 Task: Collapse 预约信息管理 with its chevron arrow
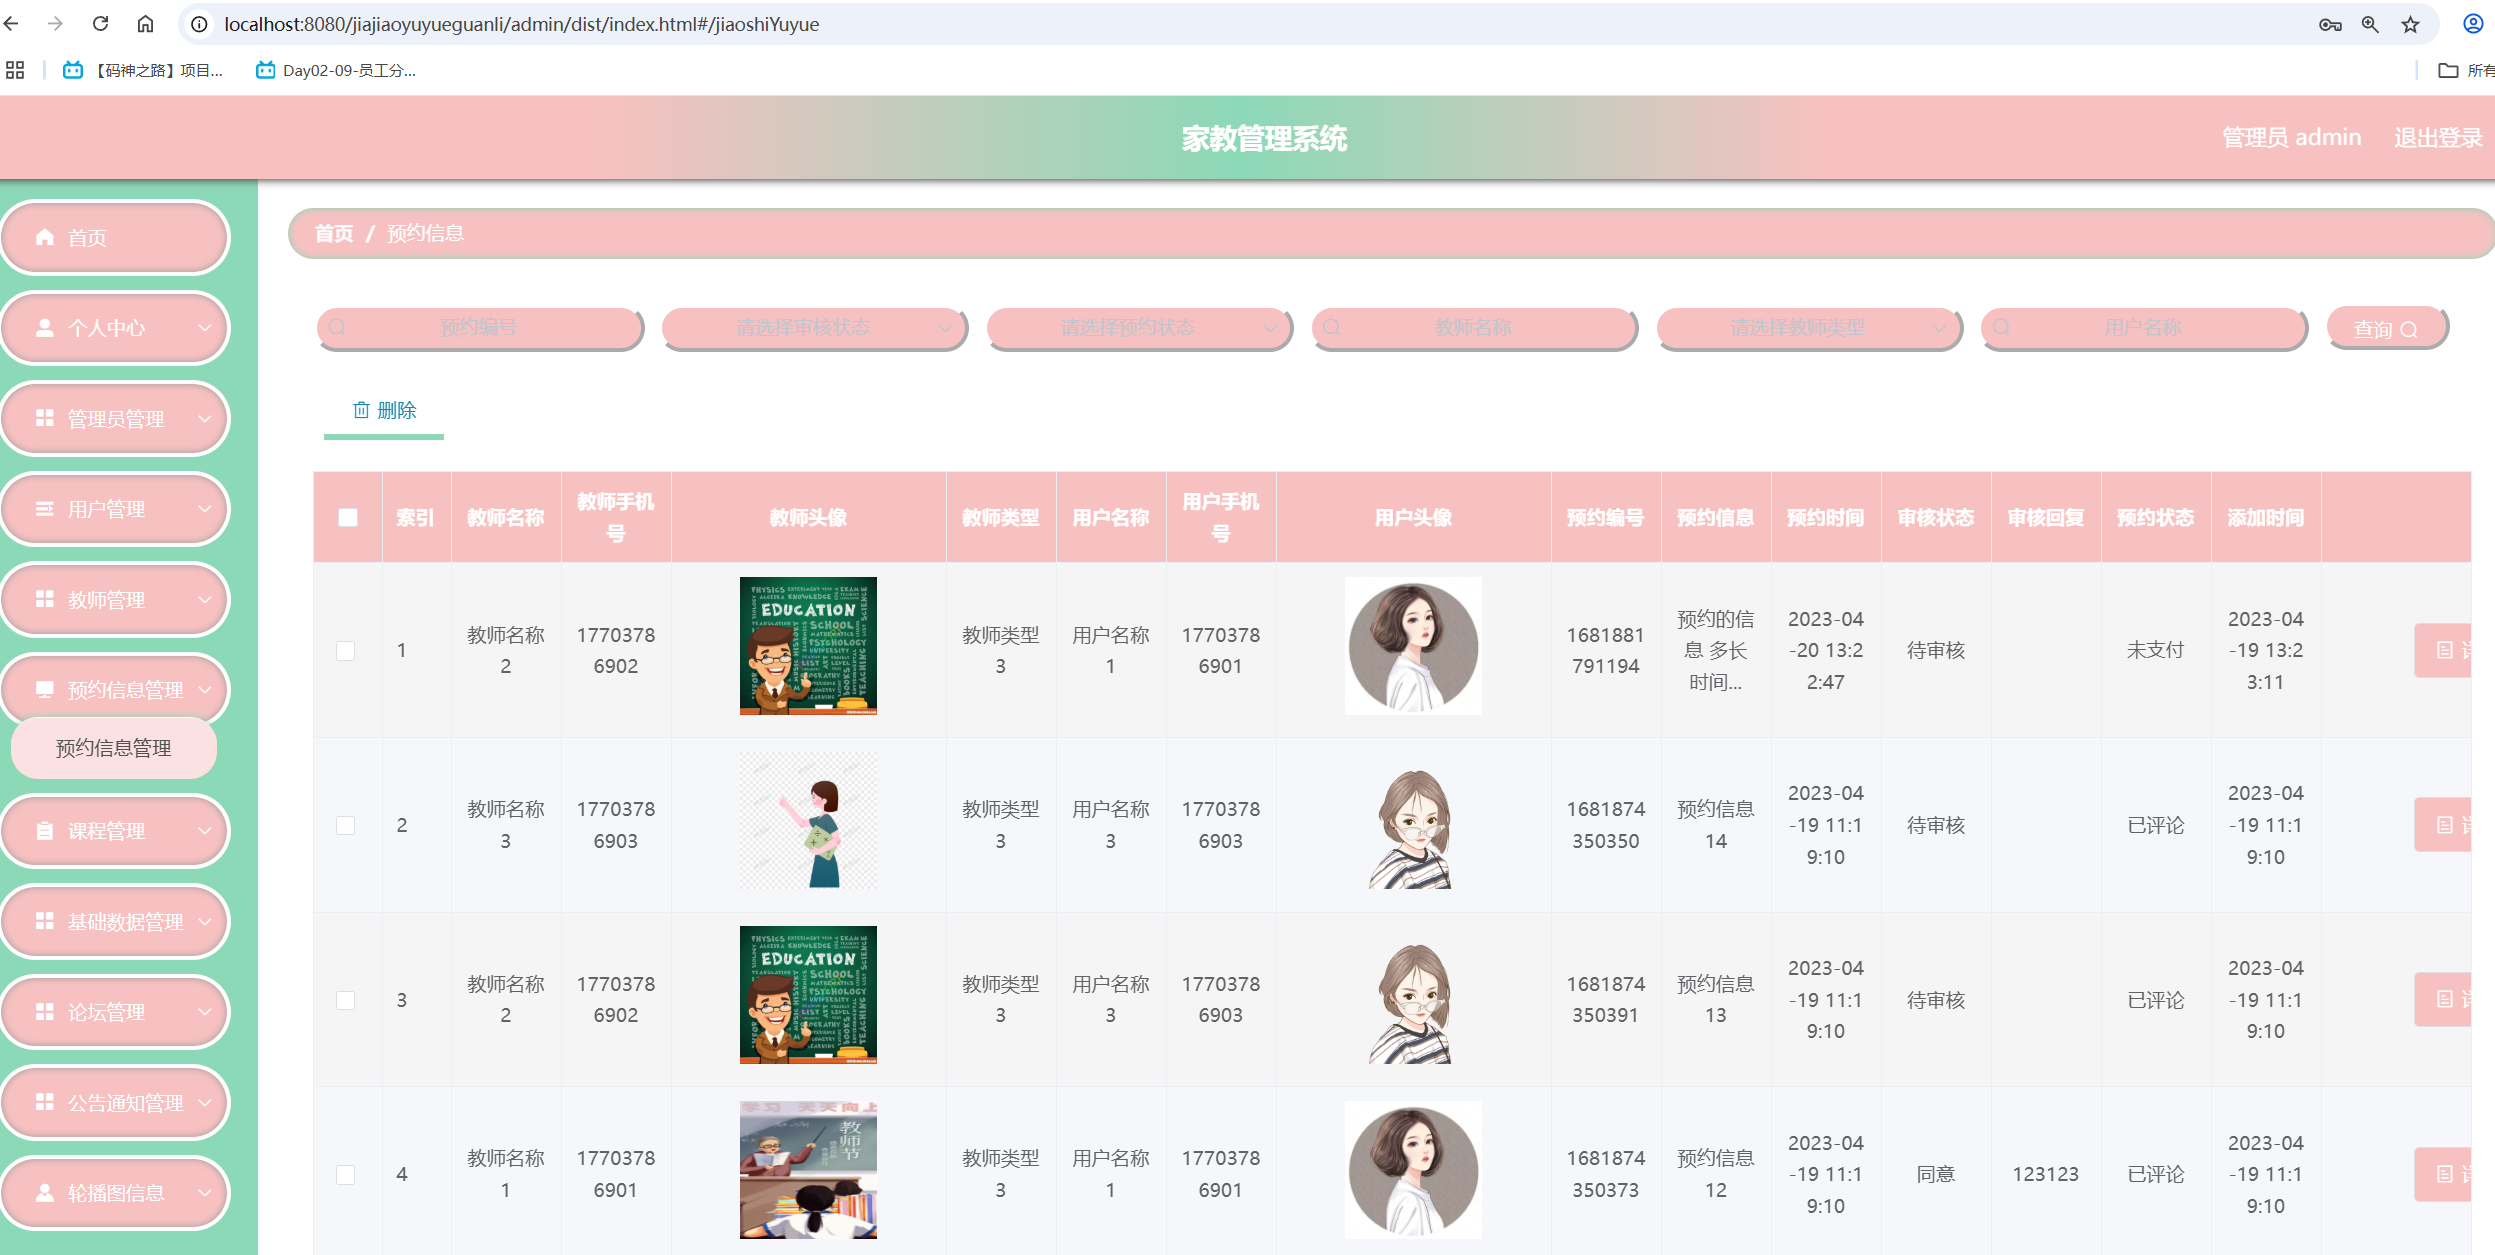205,690
